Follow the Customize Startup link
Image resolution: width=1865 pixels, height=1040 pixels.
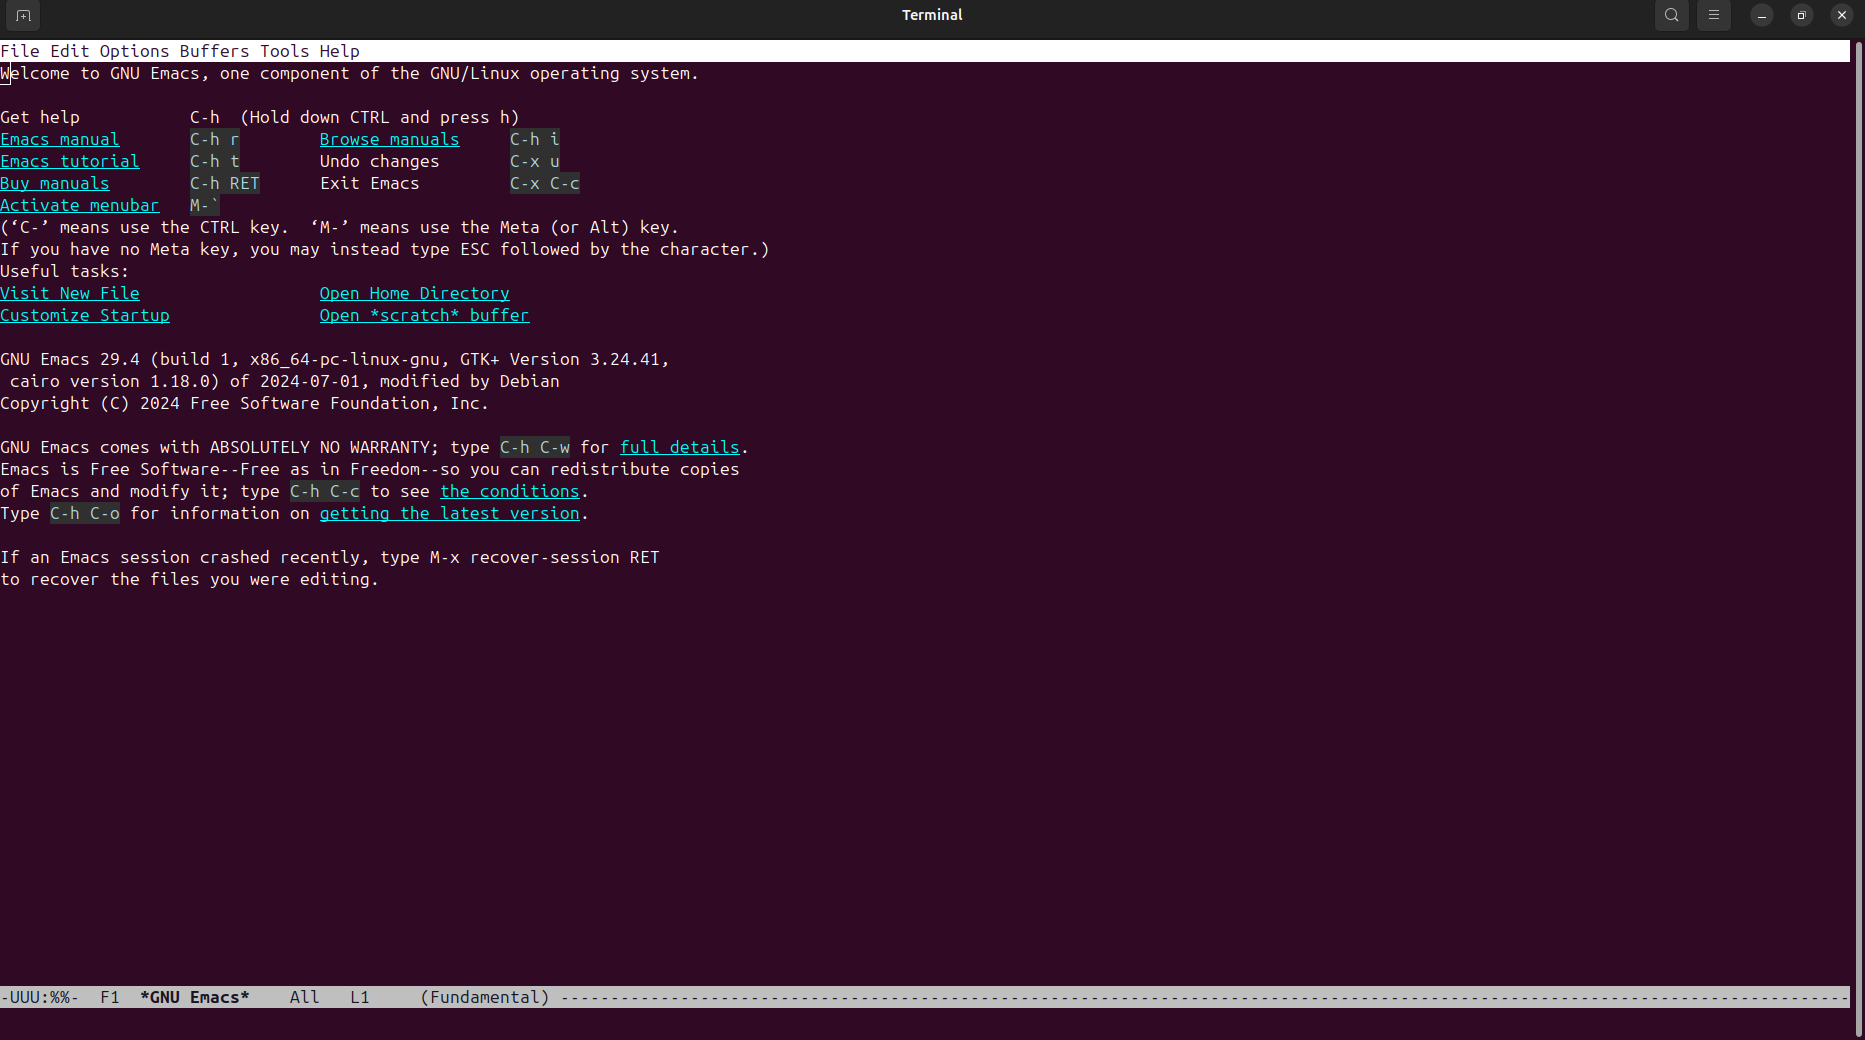click(85, 315)
